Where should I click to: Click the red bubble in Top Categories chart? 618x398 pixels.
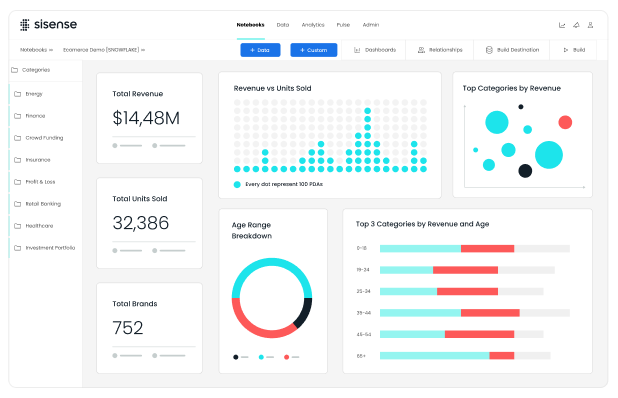pyautogui.click(x=565, y=122)
